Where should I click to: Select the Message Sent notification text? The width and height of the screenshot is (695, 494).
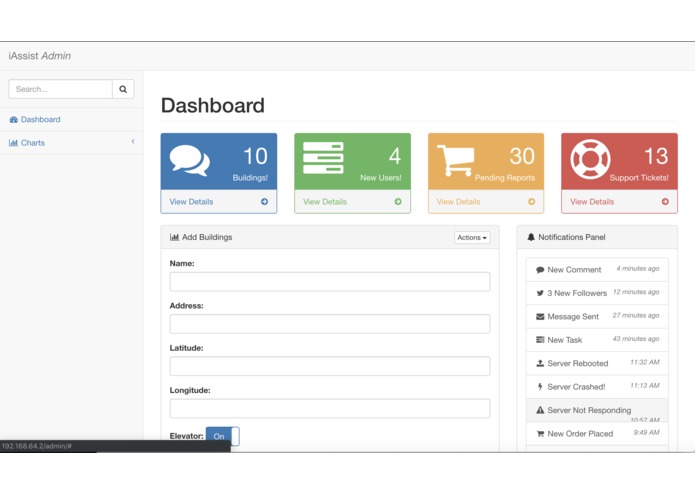pos(573,316)
